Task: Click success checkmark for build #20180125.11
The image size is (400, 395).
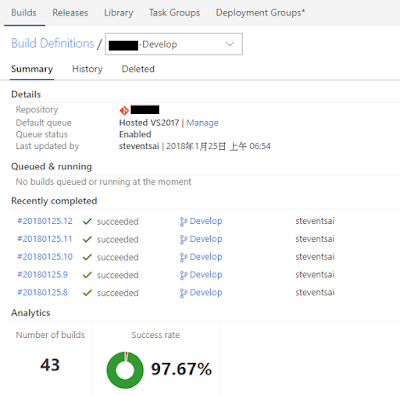Action: click(x=87, y=239)
